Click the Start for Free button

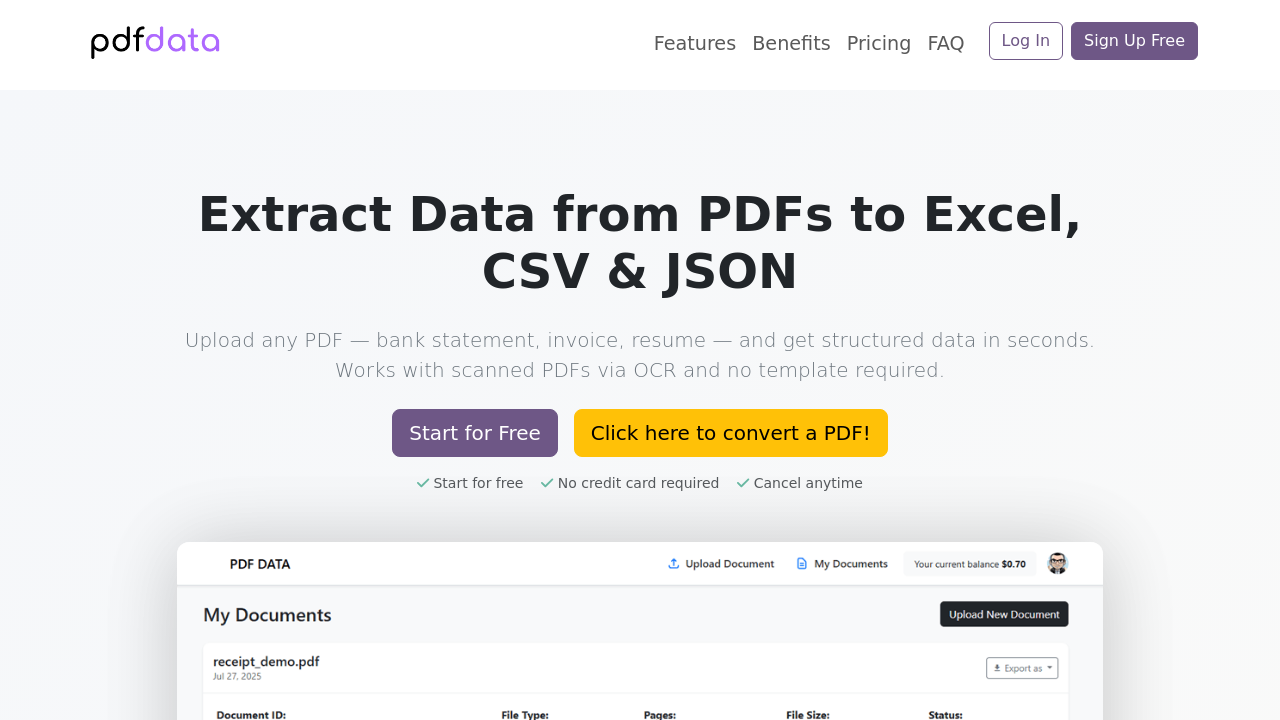point(474,433)
